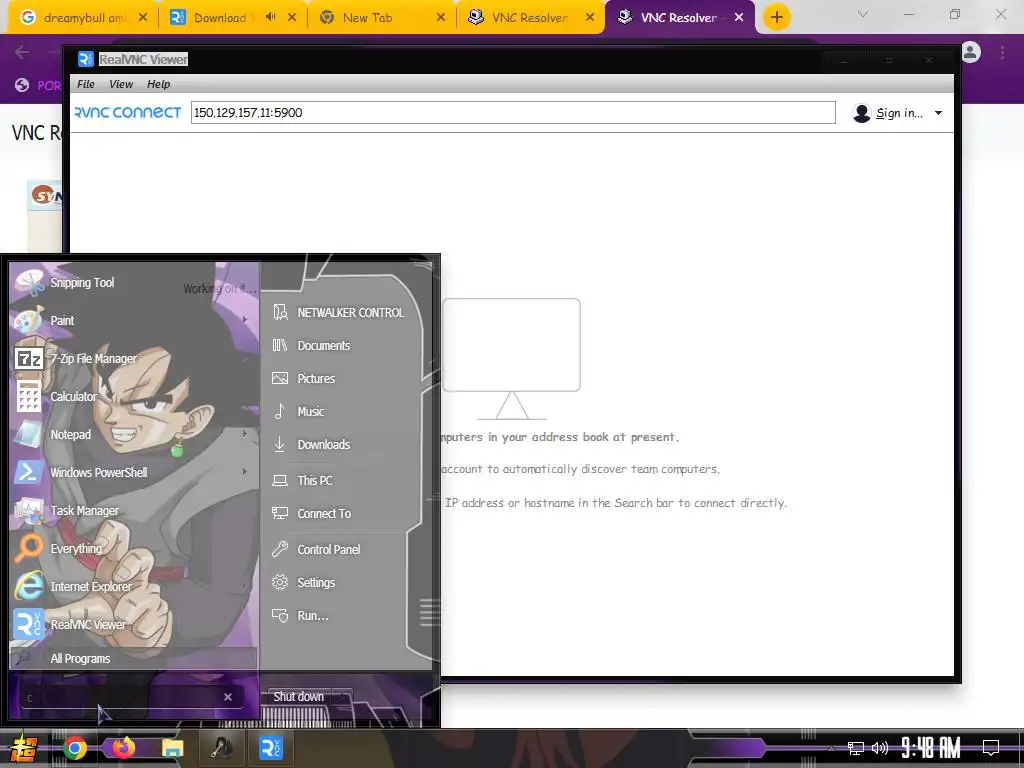1024x768 pixels.
Task: Click the Chrome icon on the taskbar
Action: pyautogui.click(x=74, y=748)
